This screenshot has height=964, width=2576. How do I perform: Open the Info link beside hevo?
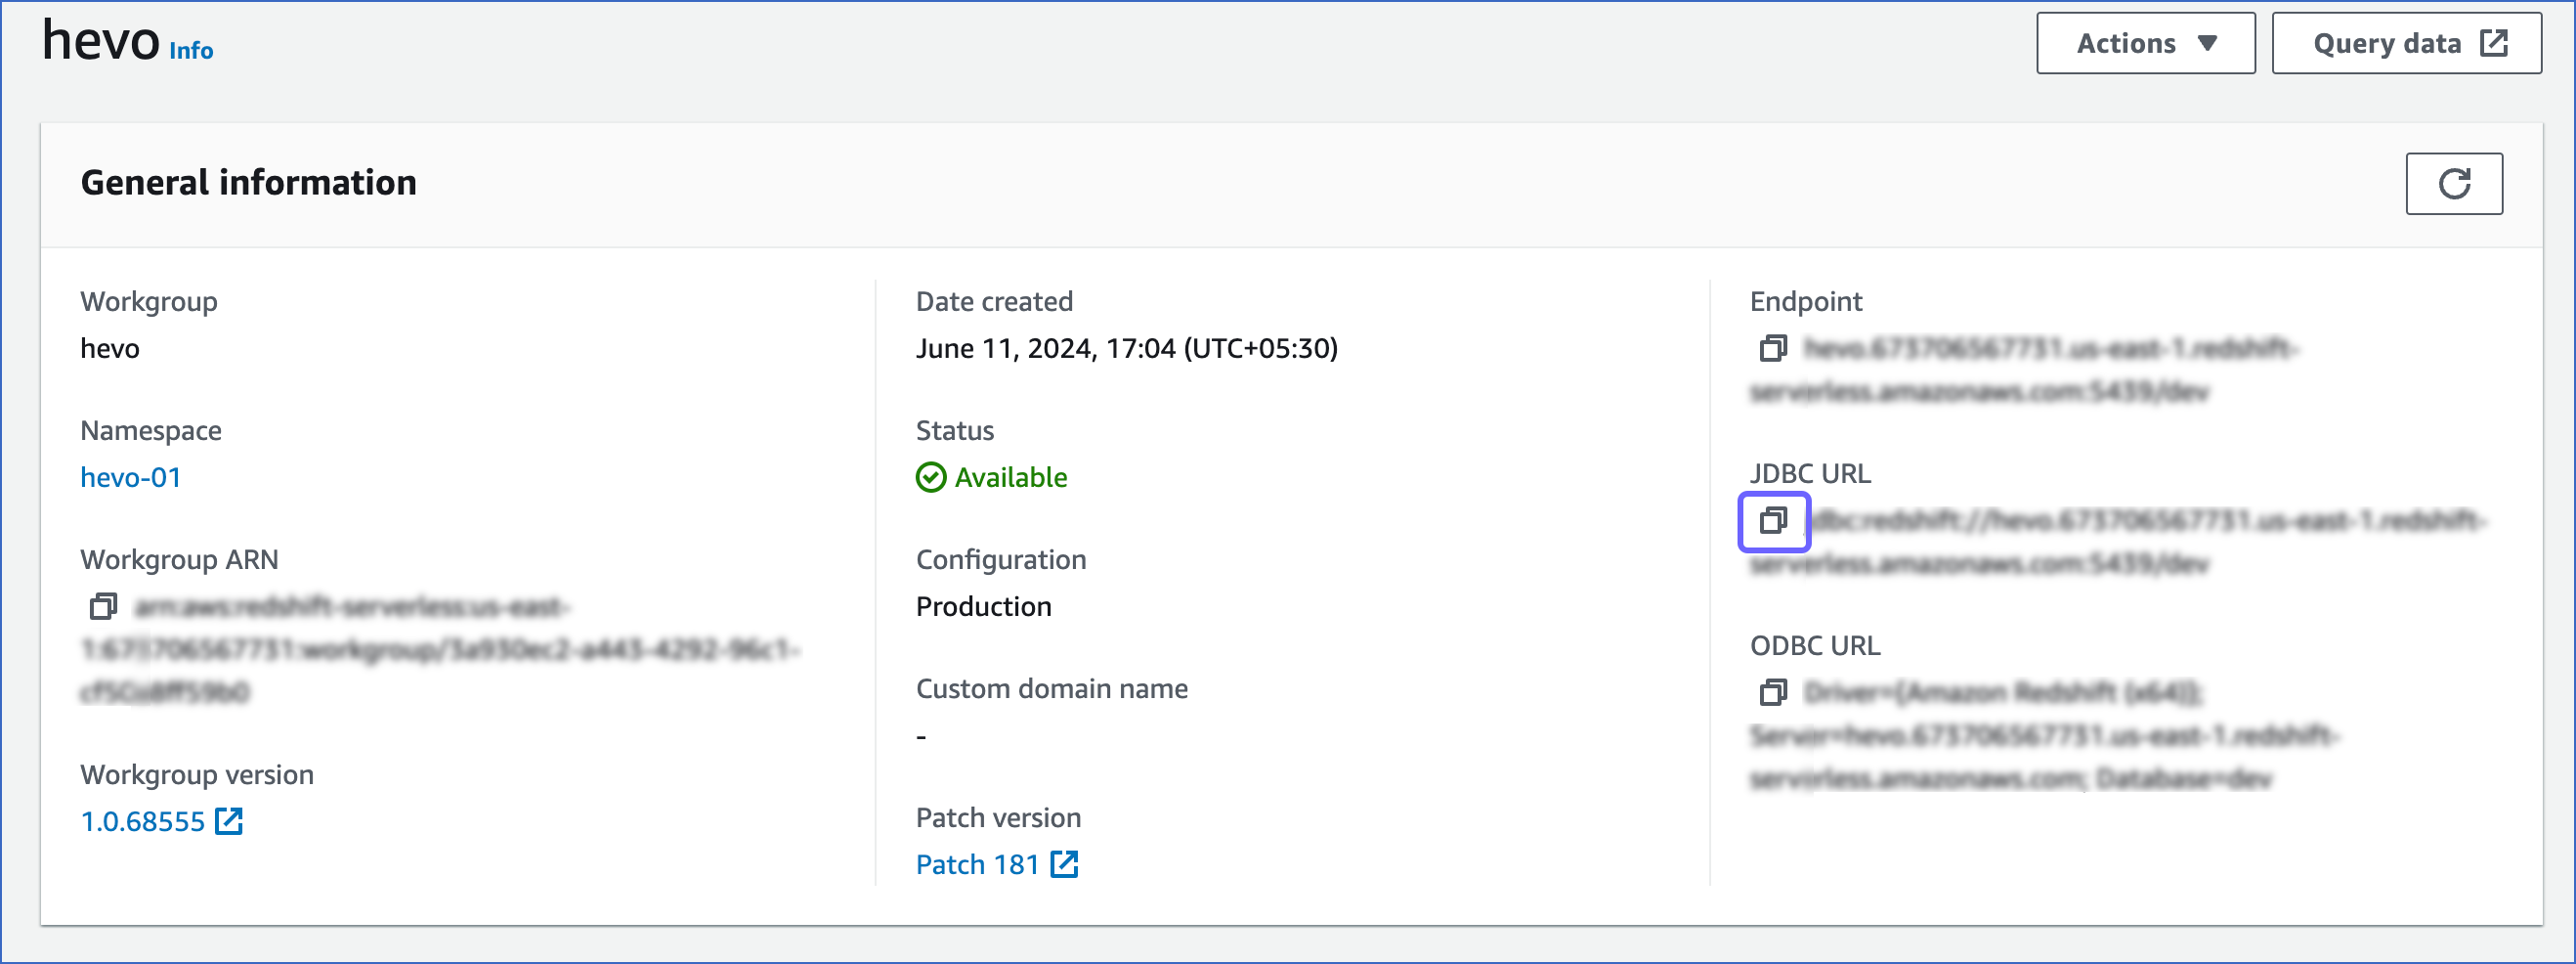191,50
